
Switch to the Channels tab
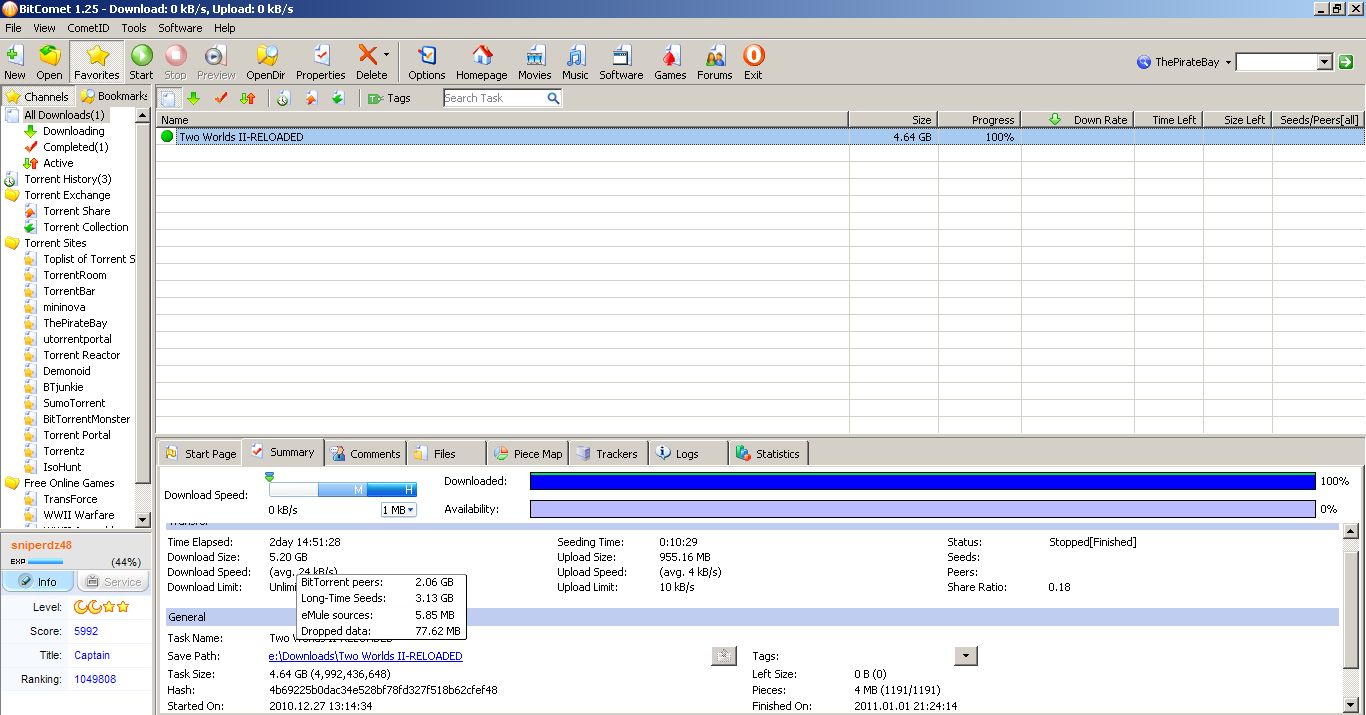(38, 97)
